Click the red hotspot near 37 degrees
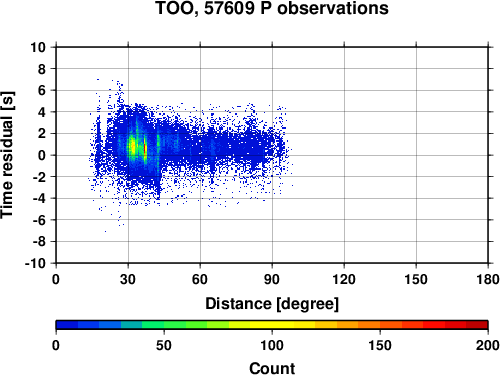This screenshot has height=375, width=500. pyautogui.click(x=145, y=149)
